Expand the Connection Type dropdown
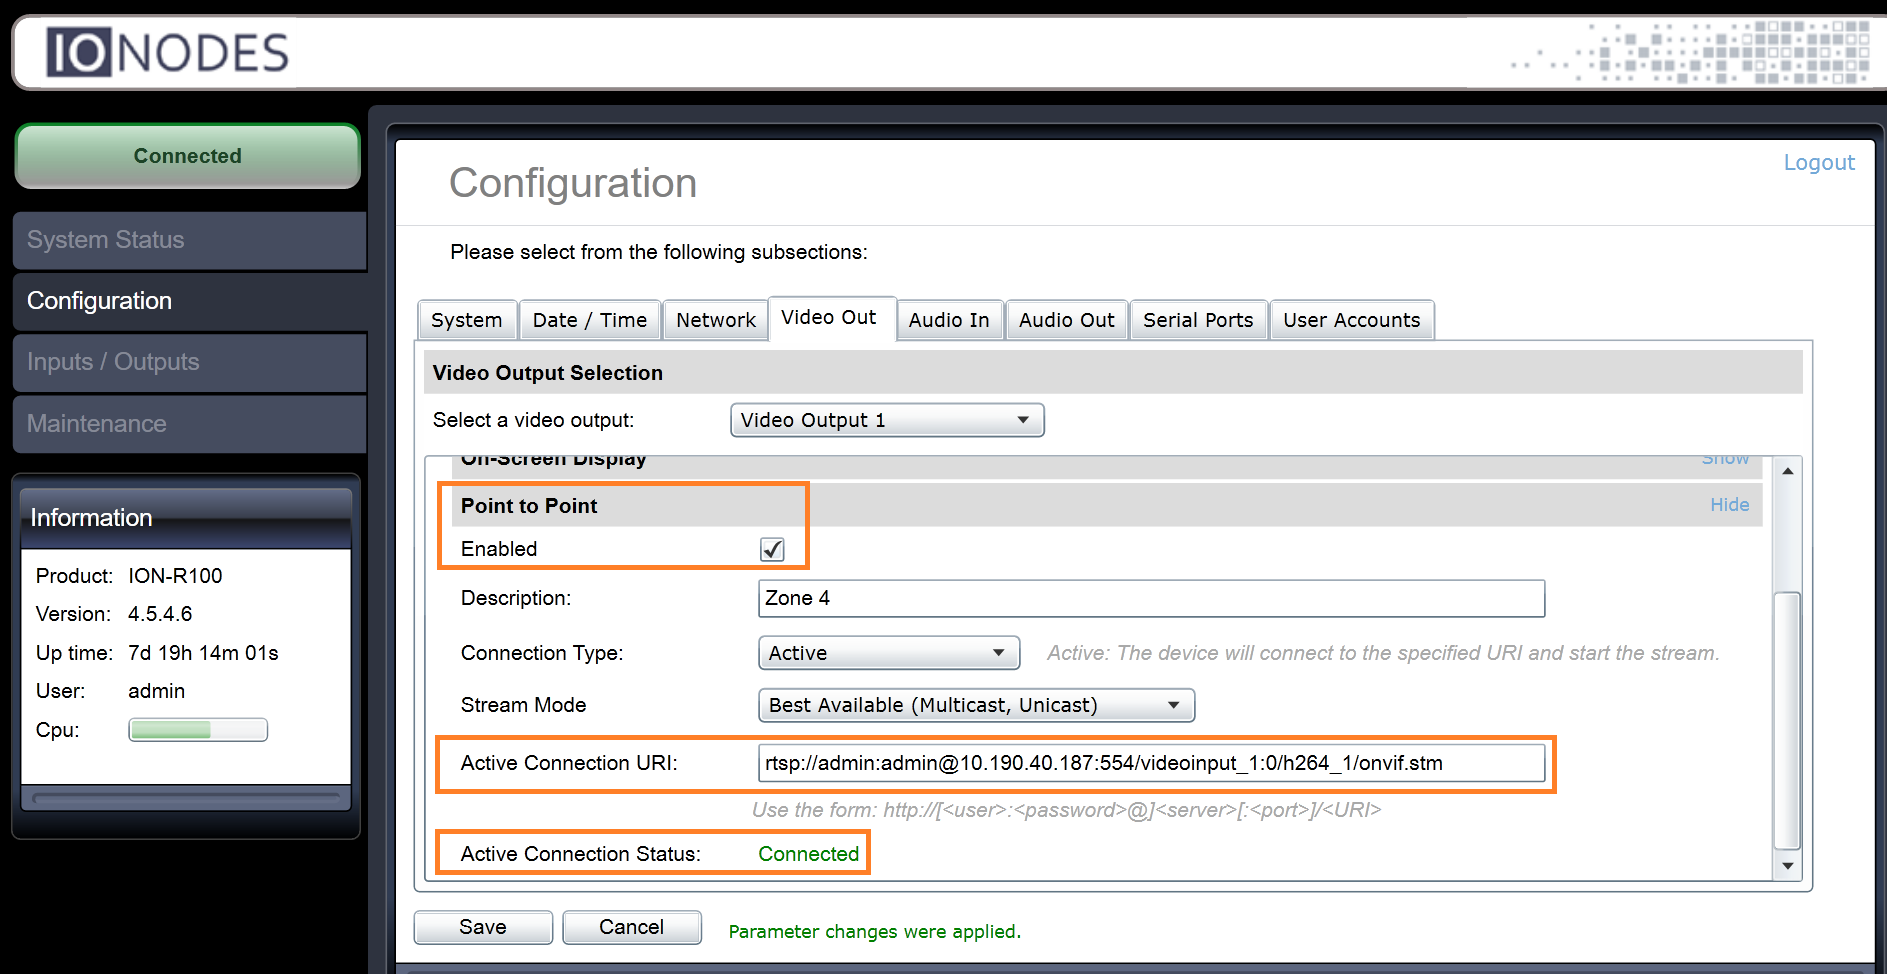The width and height of the screenshot is (1887, 974). click(x=888, y=653)
